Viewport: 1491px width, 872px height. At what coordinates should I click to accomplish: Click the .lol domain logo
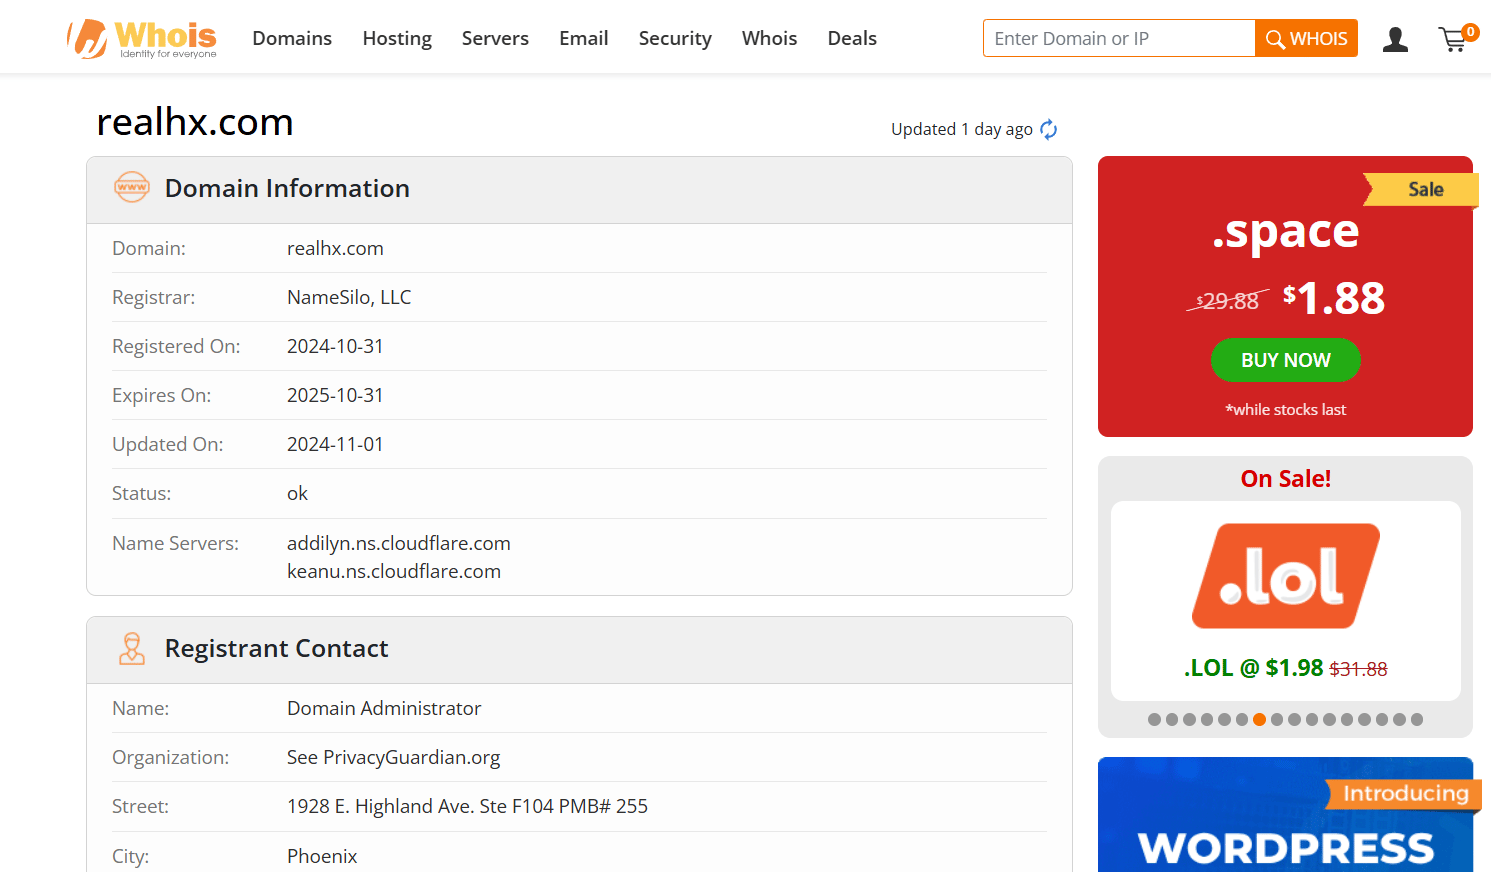[1285, 576]
